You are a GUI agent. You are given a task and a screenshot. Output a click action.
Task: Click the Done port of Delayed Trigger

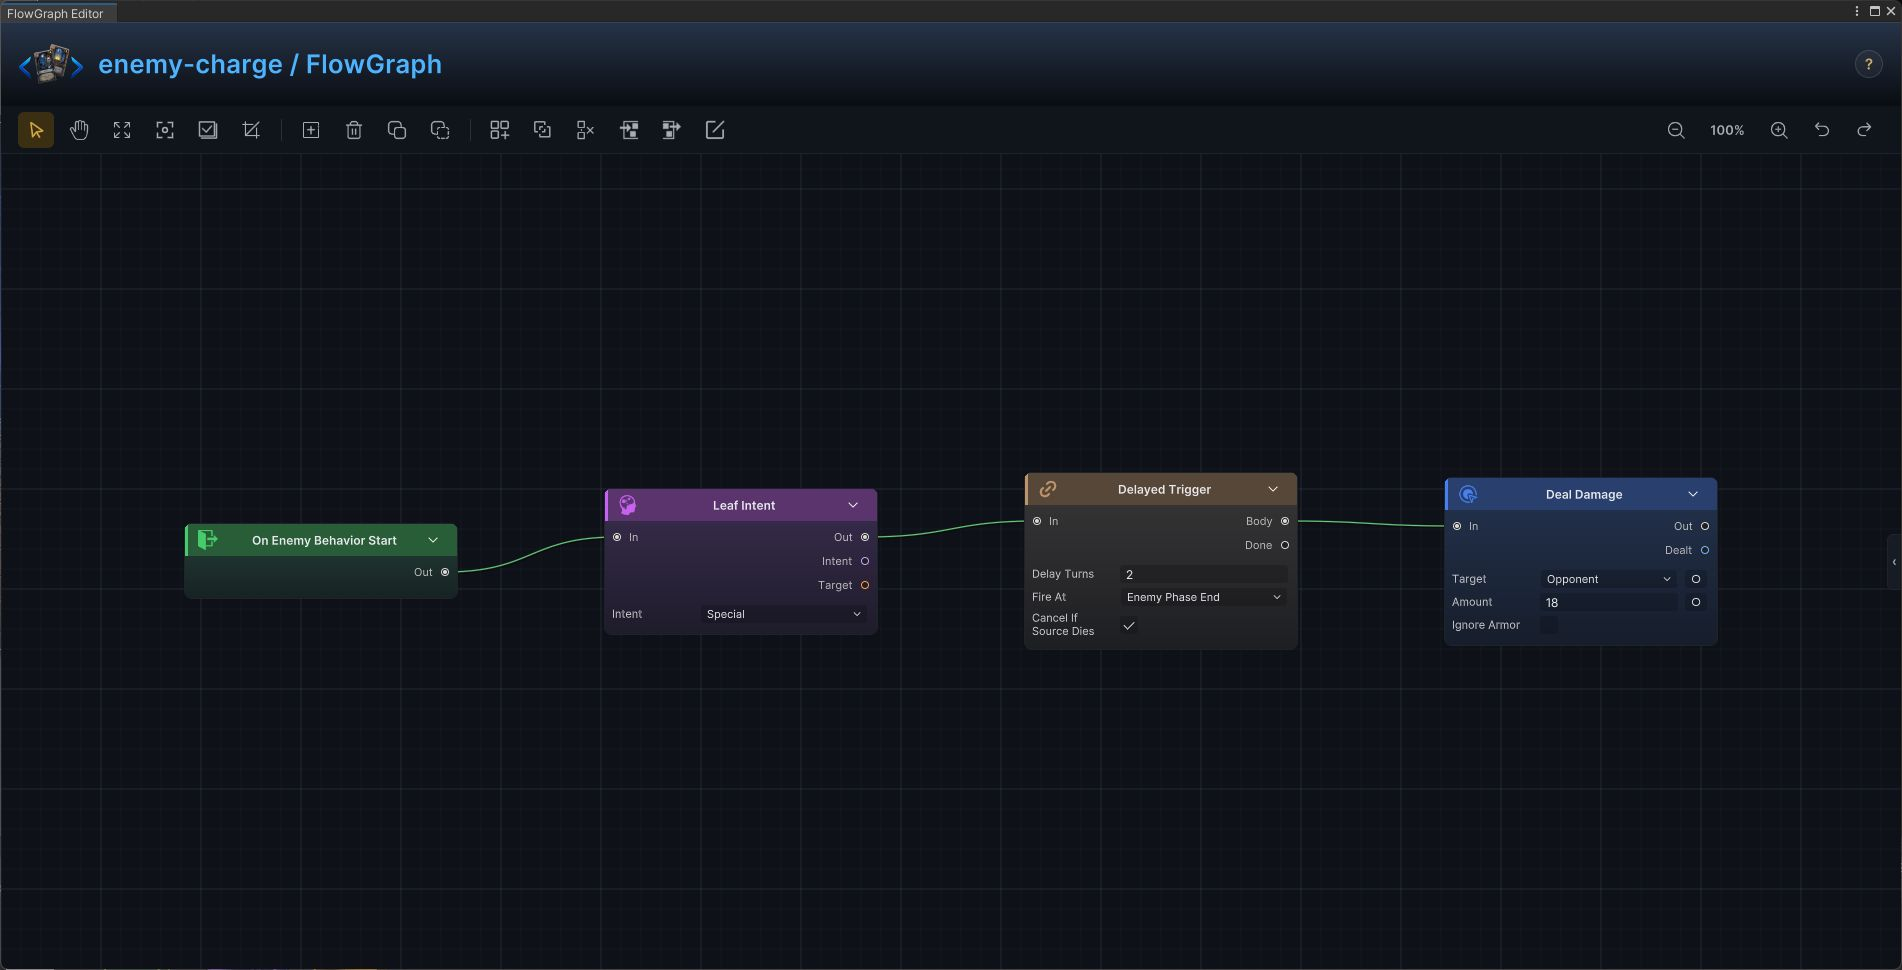(1285, 545)
